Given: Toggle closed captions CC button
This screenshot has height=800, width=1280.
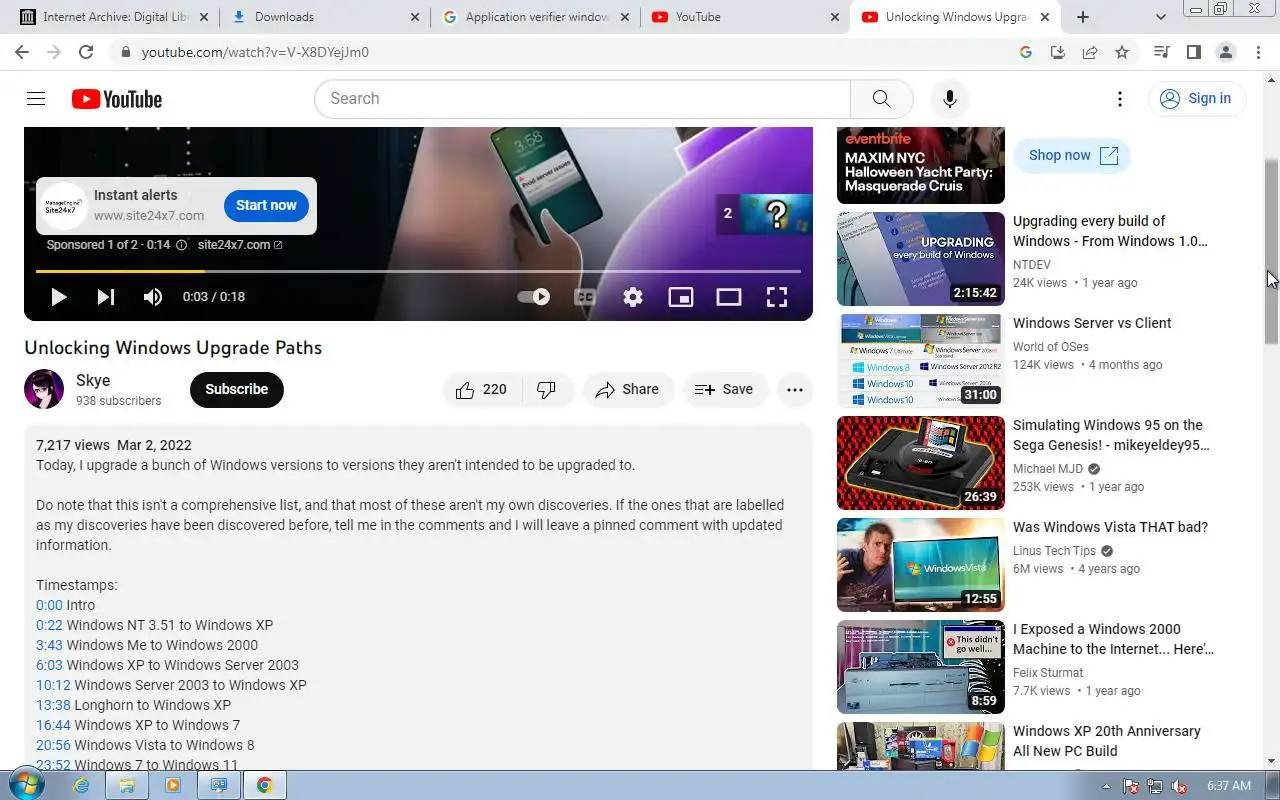Looking at the screenshot, I should pos(584,297).
